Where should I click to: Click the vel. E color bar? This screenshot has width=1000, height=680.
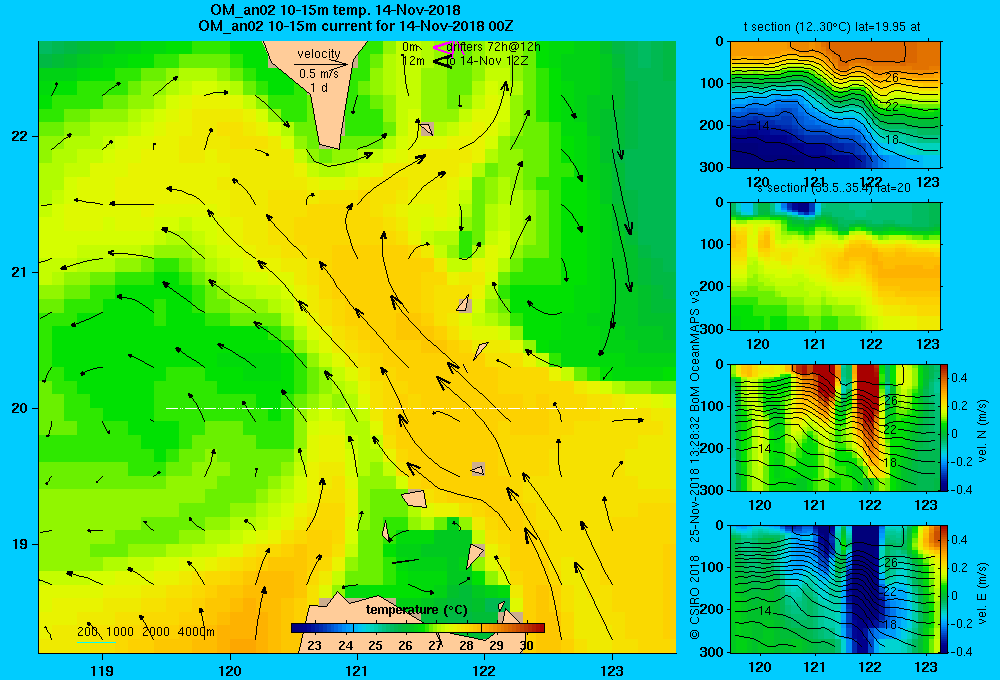945,589
